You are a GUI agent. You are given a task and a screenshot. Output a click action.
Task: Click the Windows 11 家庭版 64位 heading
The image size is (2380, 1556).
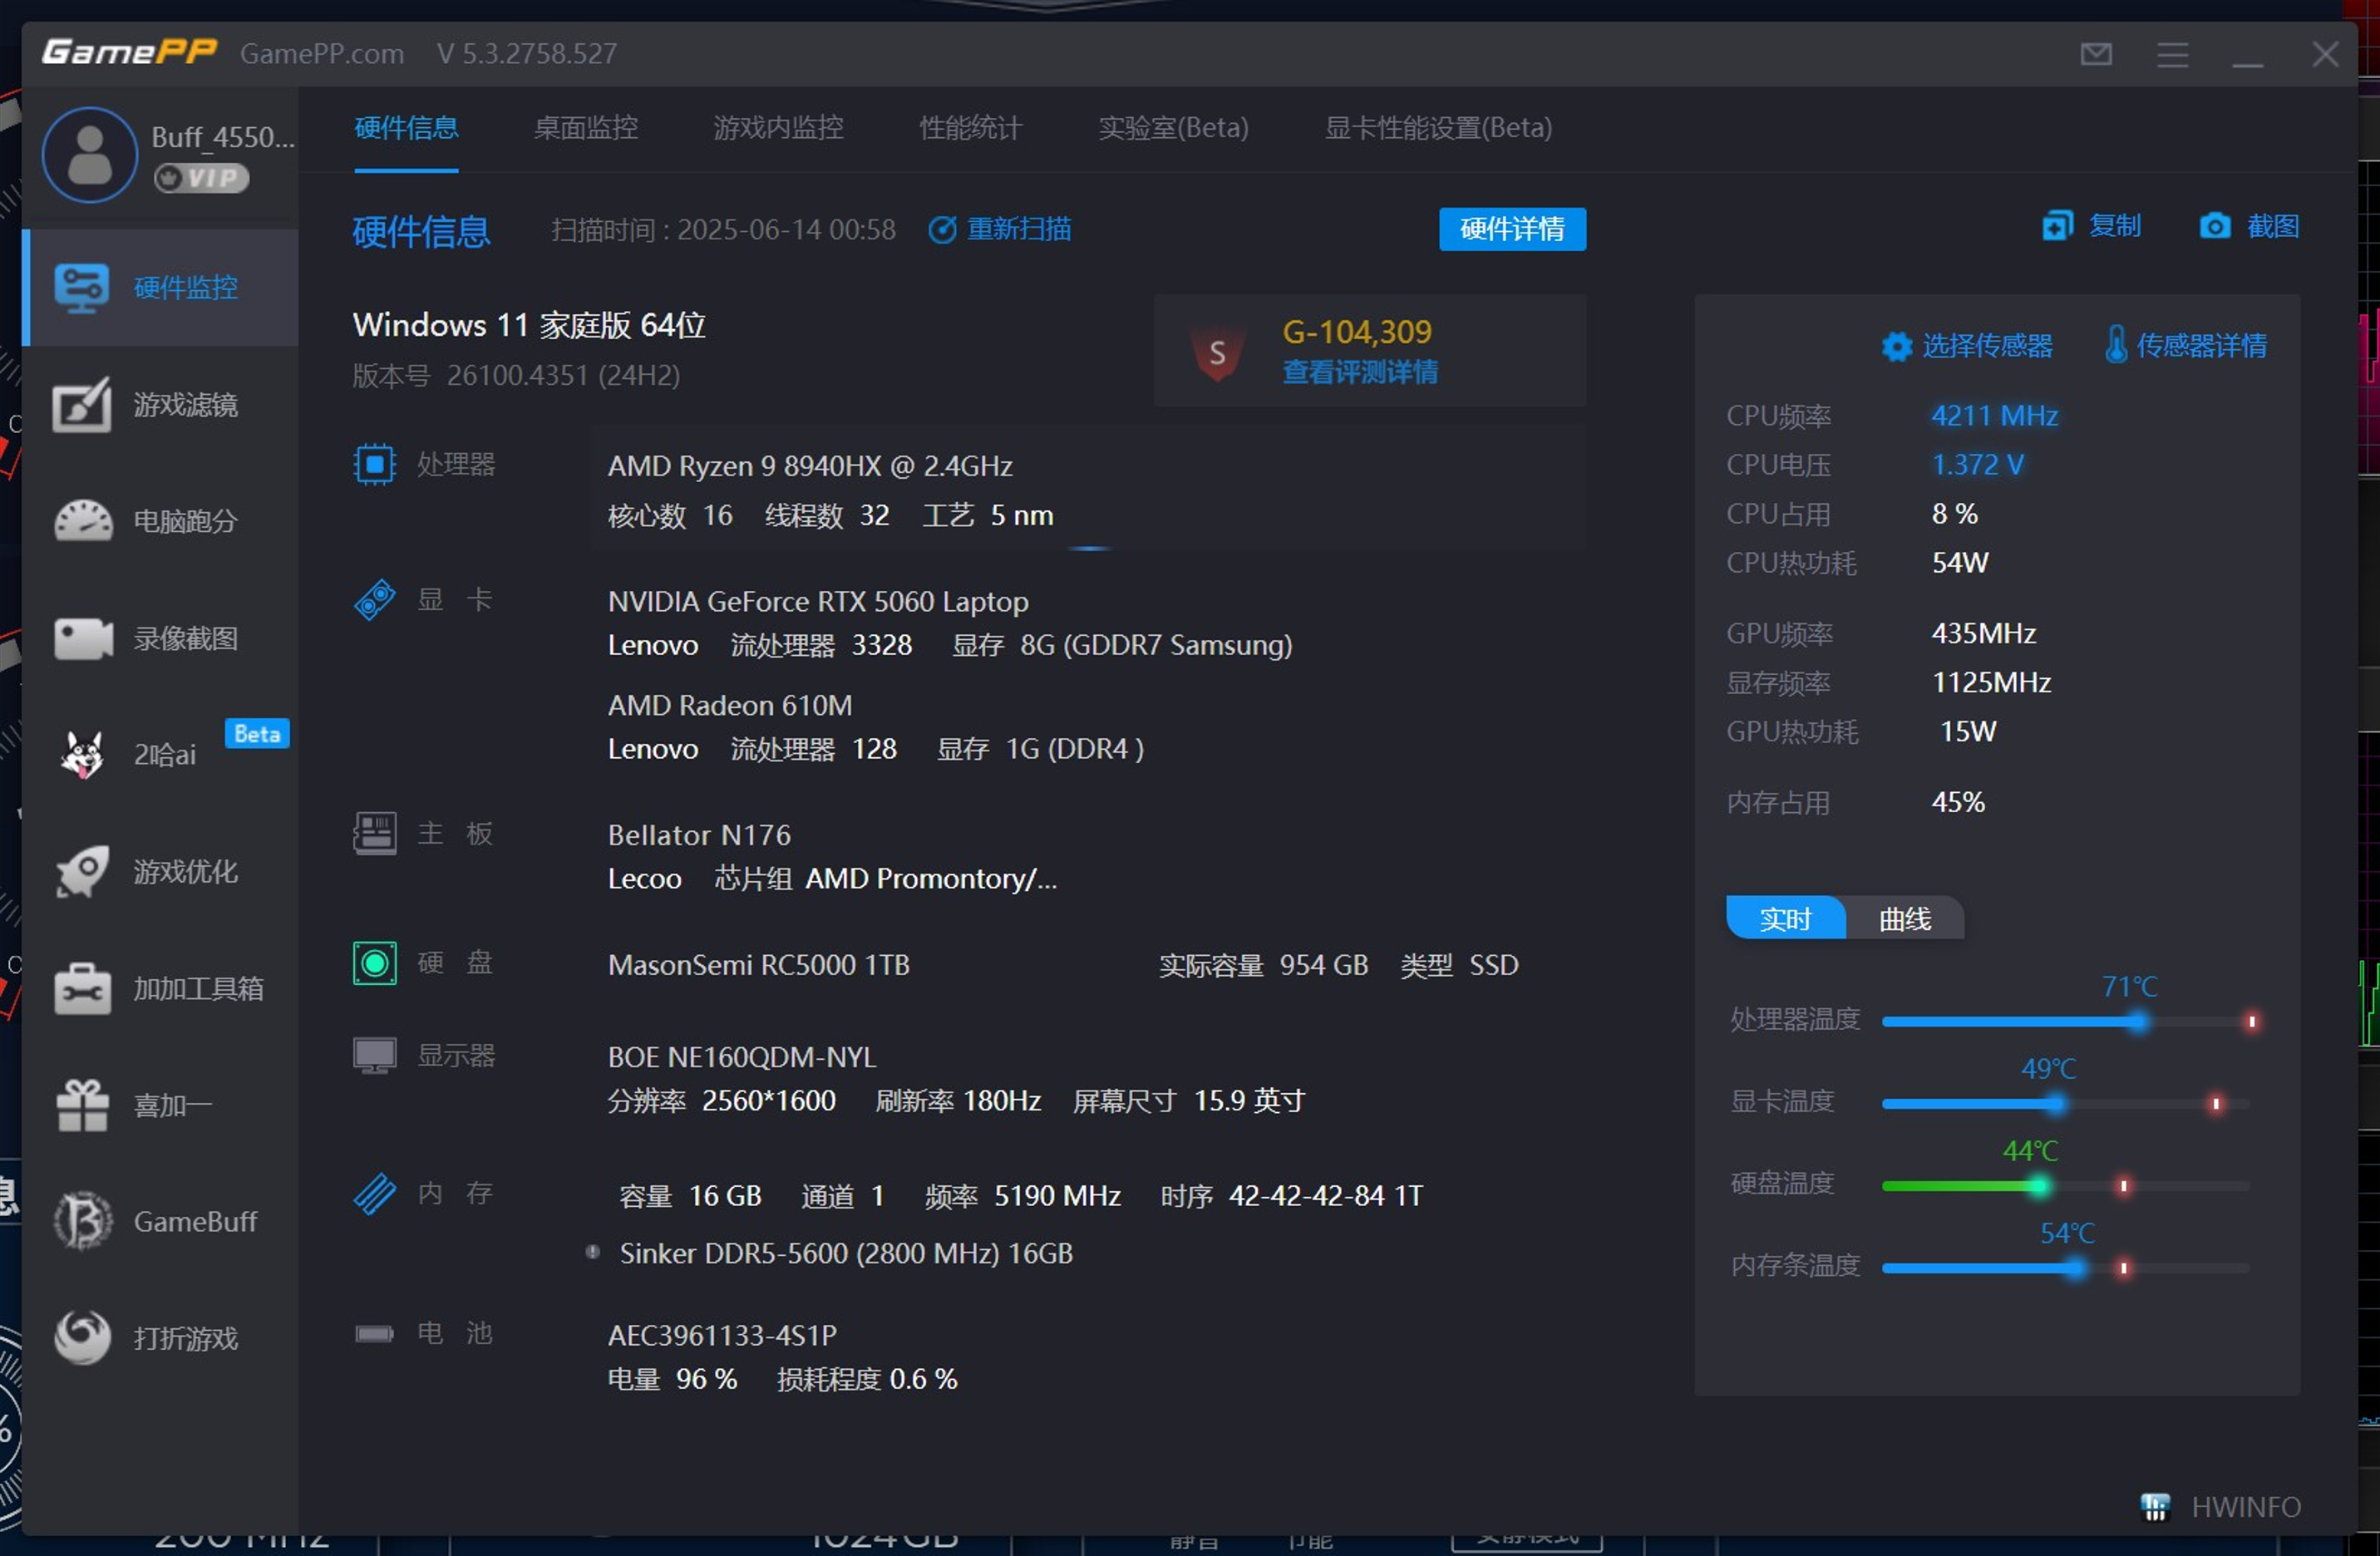coord(529,325)
